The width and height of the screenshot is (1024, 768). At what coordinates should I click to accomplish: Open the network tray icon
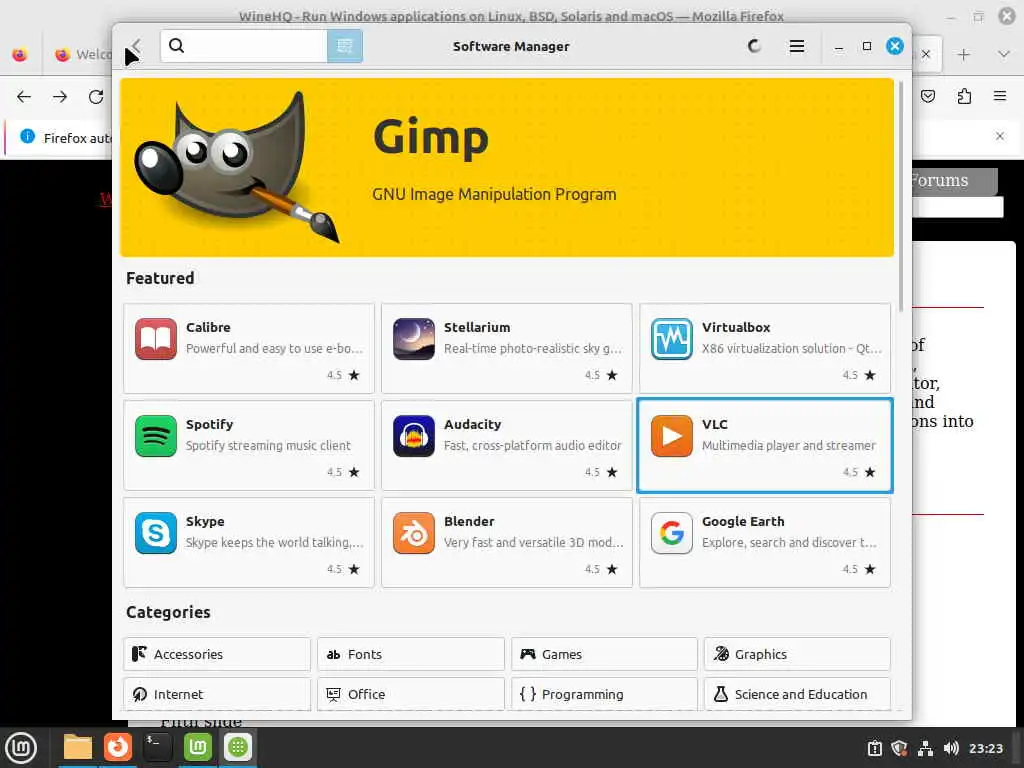point(925,748)
